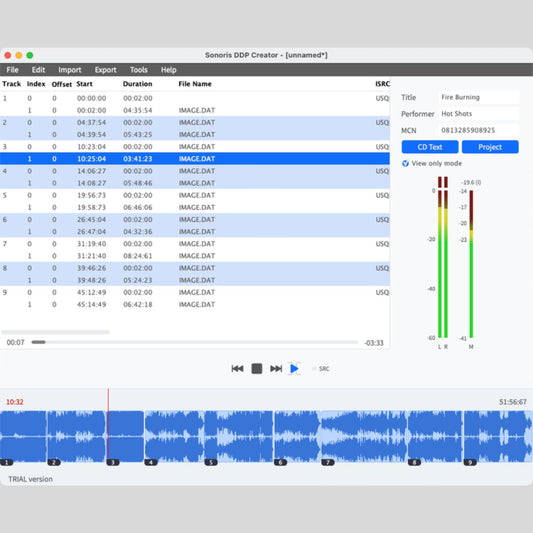Screen dimensions: 533x533
Task: Select the first row starting 00:00:00
Action: tap(195, 98)
